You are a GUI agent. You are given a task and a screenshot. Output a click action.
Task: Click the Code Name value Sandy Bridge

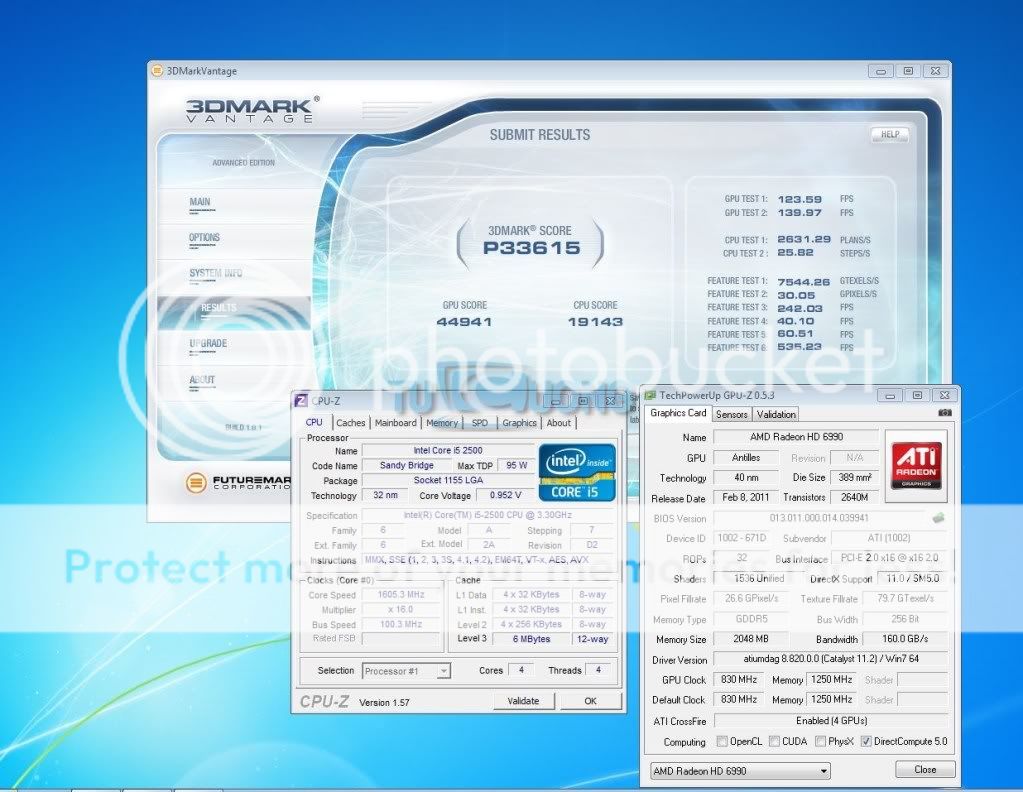click(406, 465)
